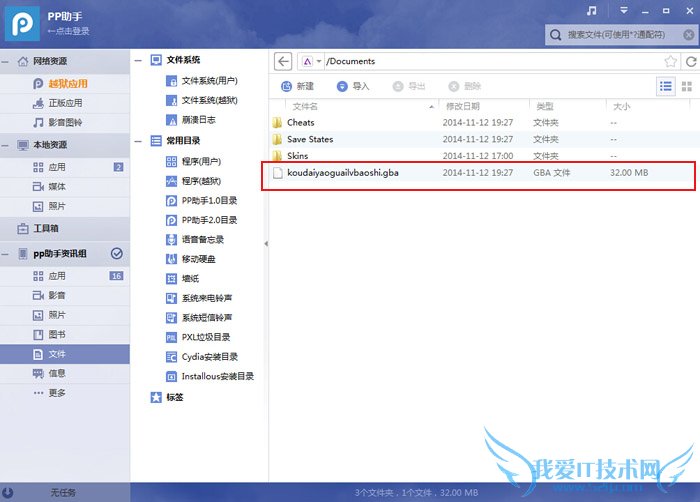Click the /Documents path field
The image size is (700, 502).
pyautogui.click(x=491, y=61)
